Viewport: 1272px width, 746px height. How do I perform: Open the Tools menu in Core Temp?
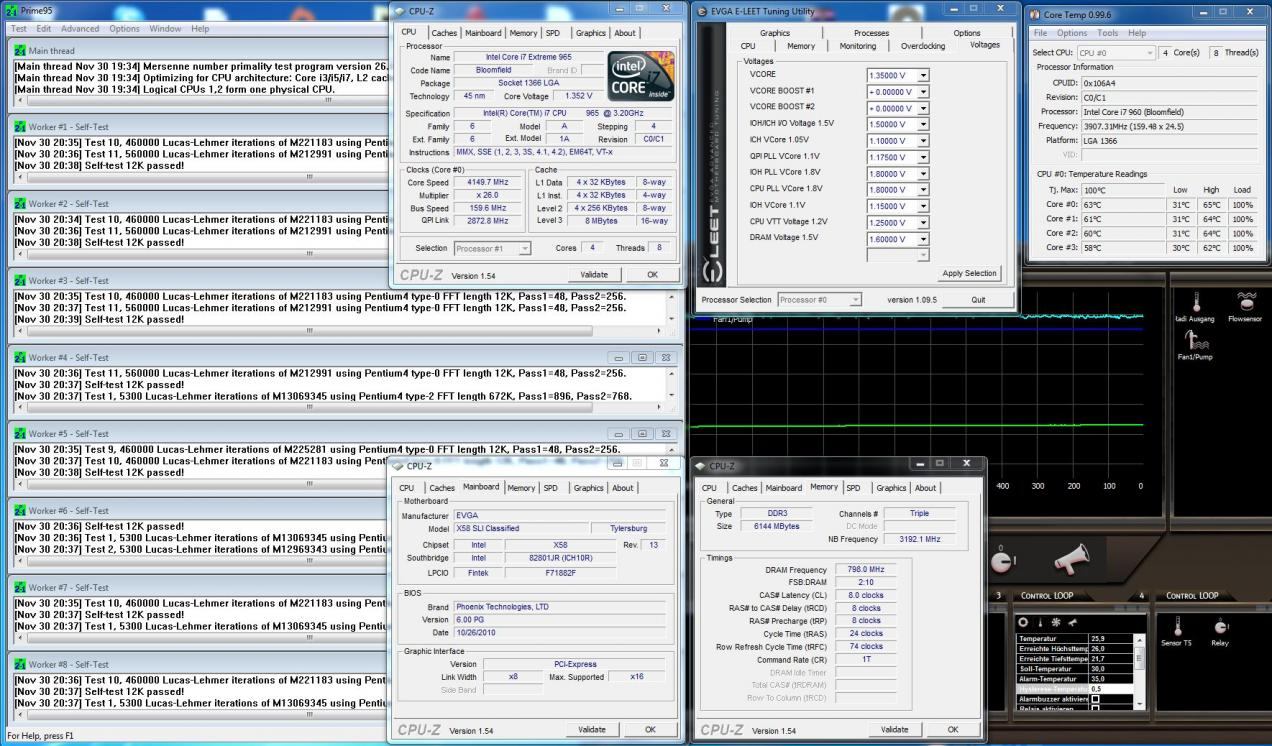(1107, 33)
